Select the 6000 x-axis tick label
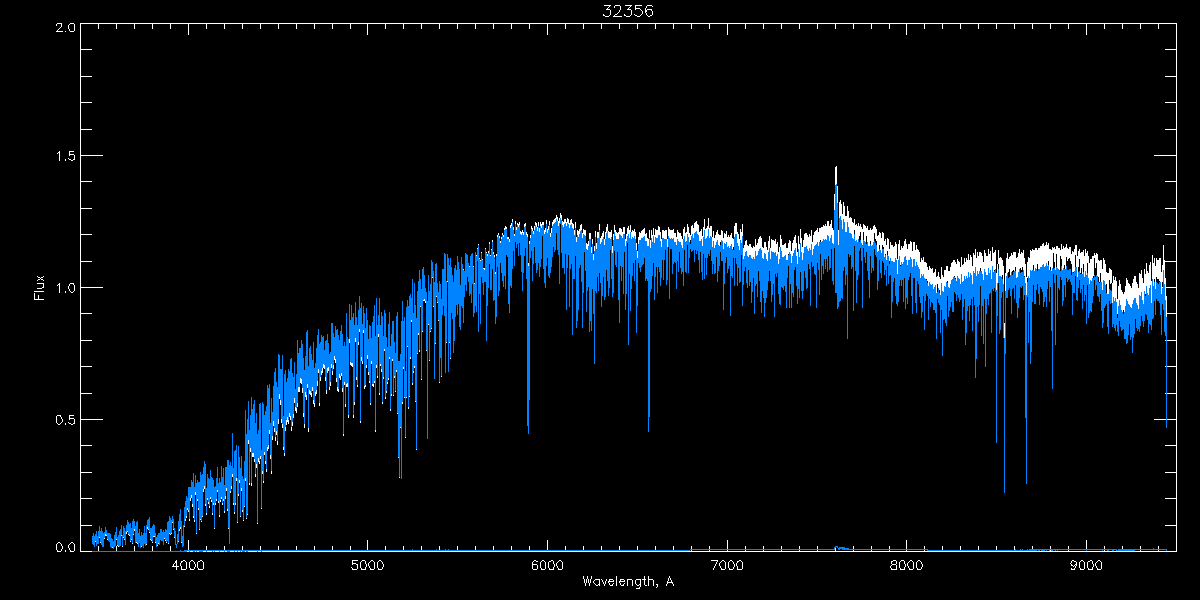The image size is (1200, 600). (547, 565)
